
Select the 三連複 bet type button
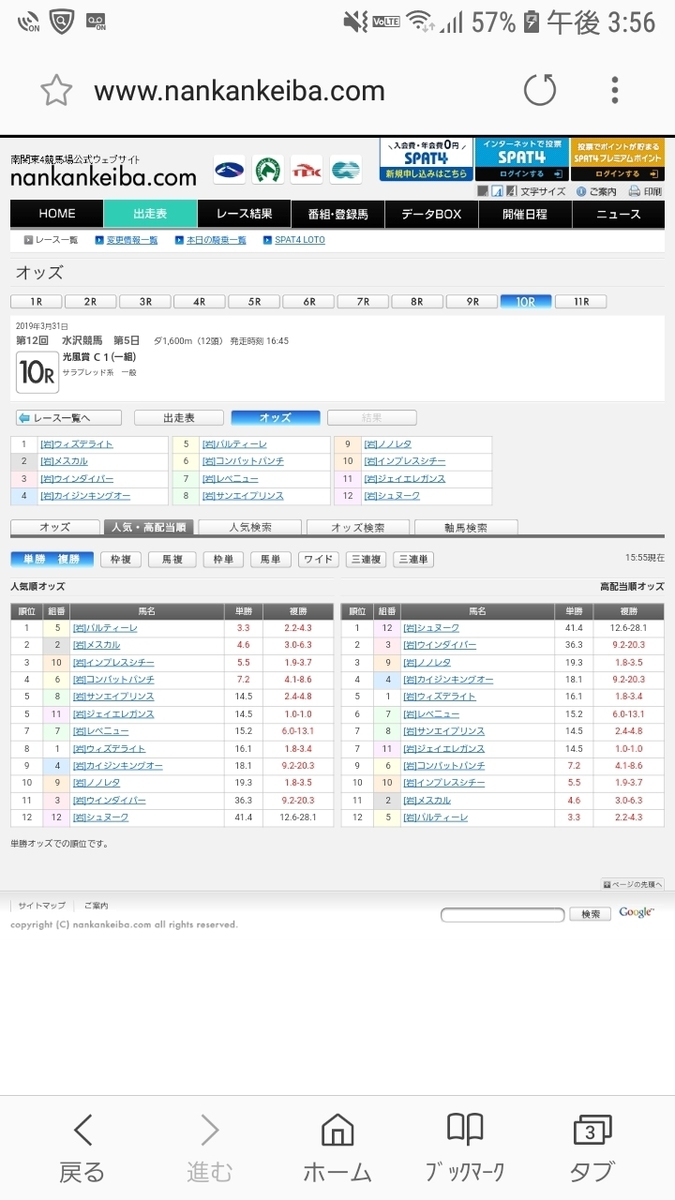click(366, 560)
